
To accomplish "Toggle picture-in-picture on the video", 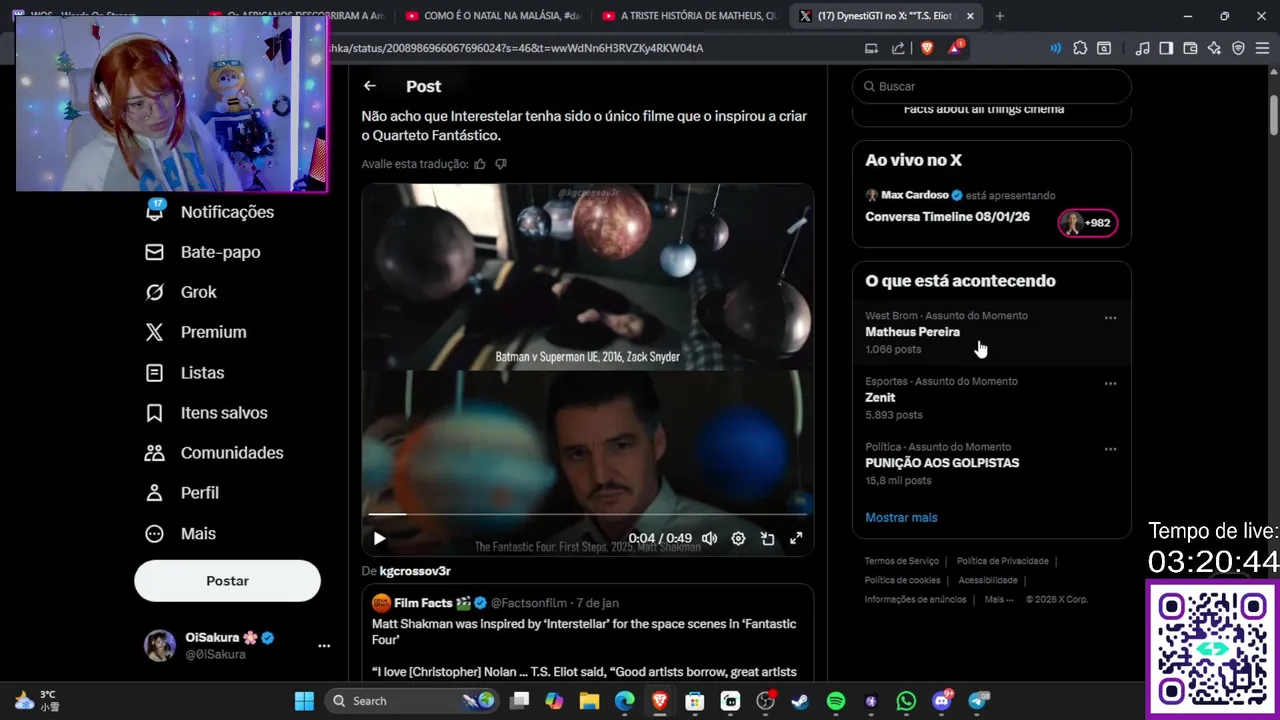I will coord(767,538).
